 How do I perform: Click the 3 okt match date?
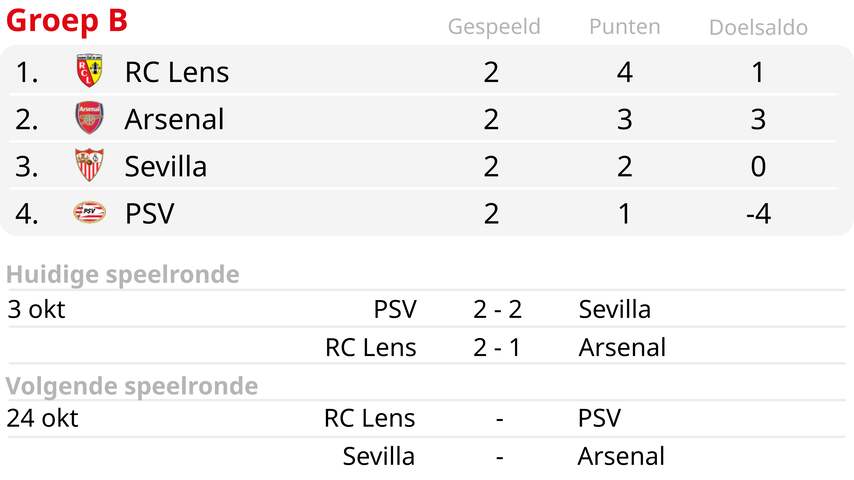click(x=36, y=309)
